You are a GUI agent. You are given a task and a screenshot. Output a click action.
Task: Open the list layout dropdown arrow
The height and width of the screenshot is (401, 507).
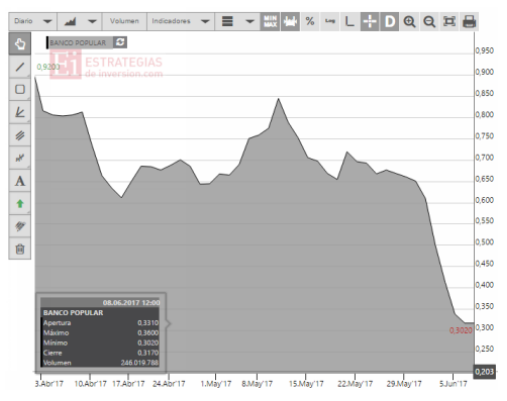(250, 22)
